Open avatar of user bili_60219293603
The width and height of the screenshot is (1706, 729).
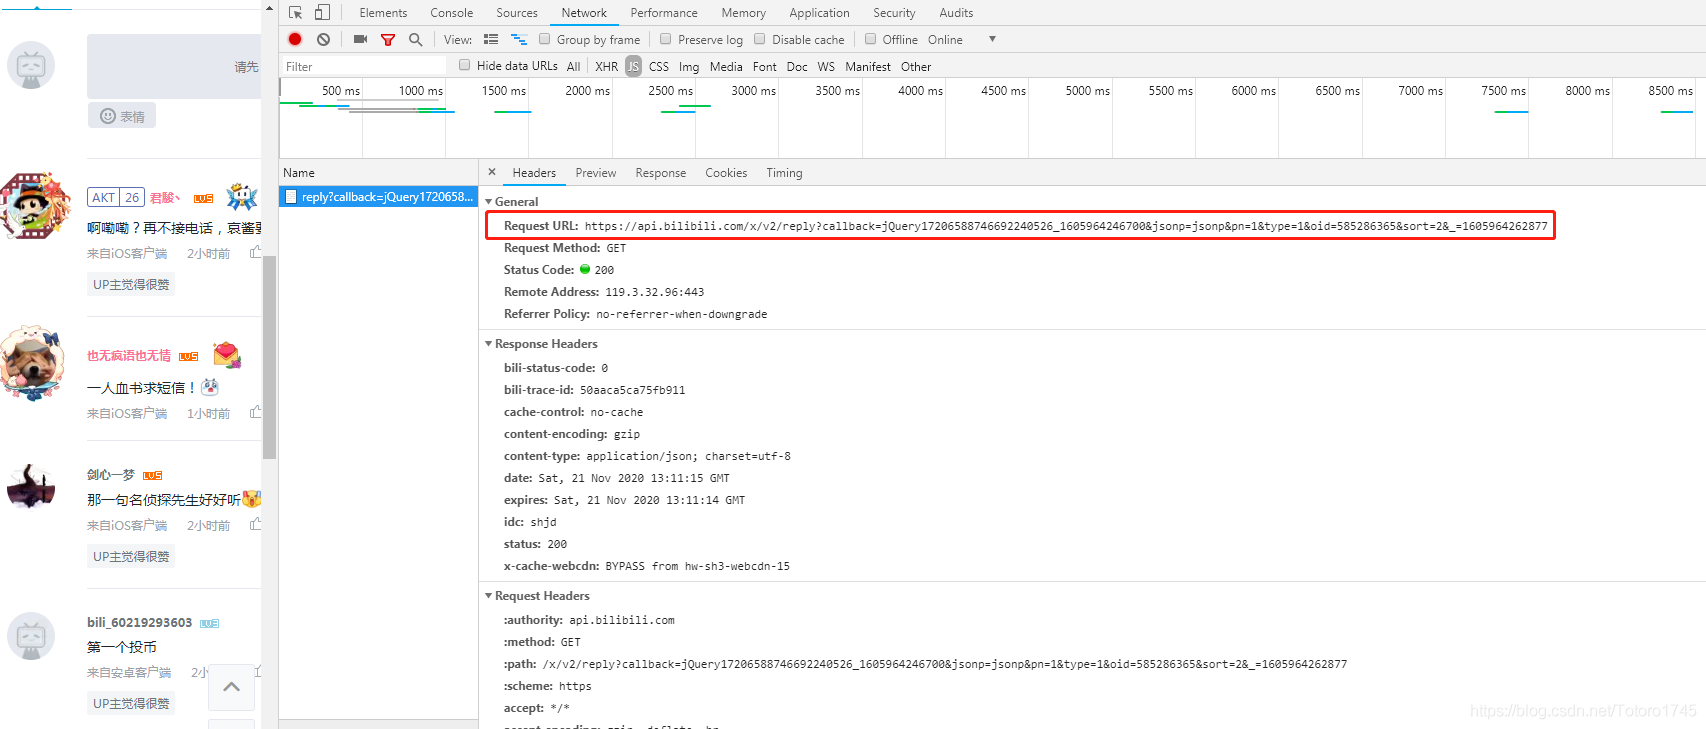[x=31, y=636]
